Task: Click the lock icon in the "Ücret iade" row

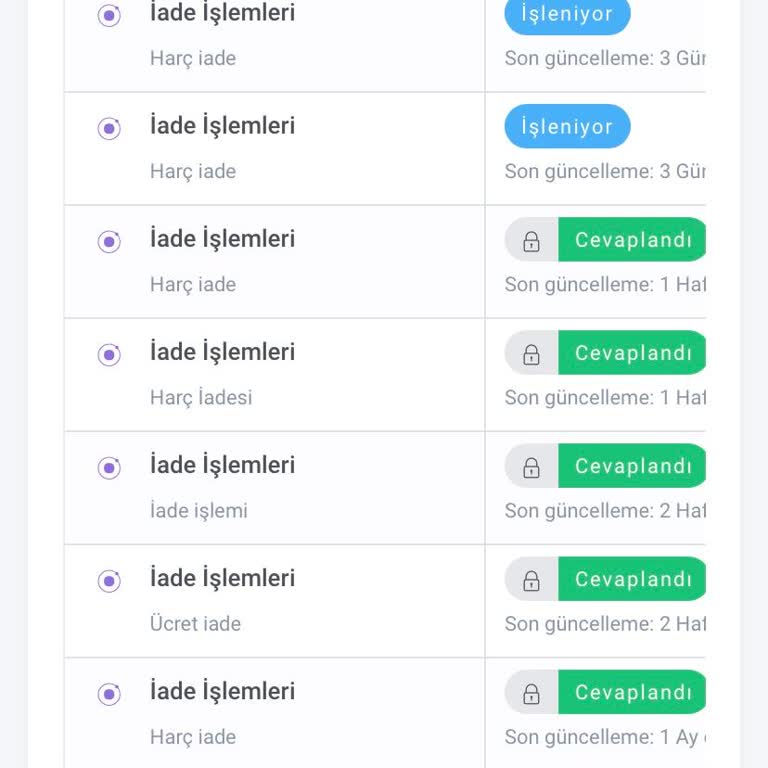Action: pyautogui.click(x=531, y=580)
